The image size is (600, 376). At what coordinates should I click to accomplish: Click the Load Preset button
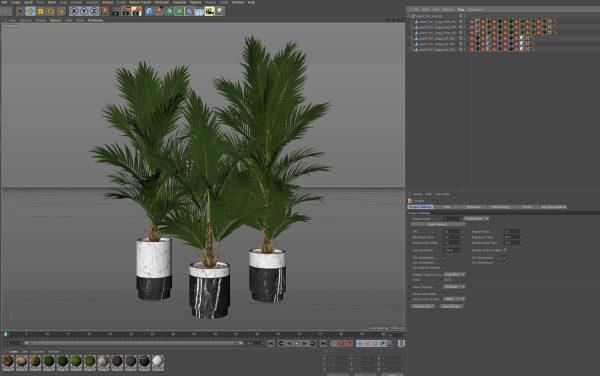click(423, 306)
